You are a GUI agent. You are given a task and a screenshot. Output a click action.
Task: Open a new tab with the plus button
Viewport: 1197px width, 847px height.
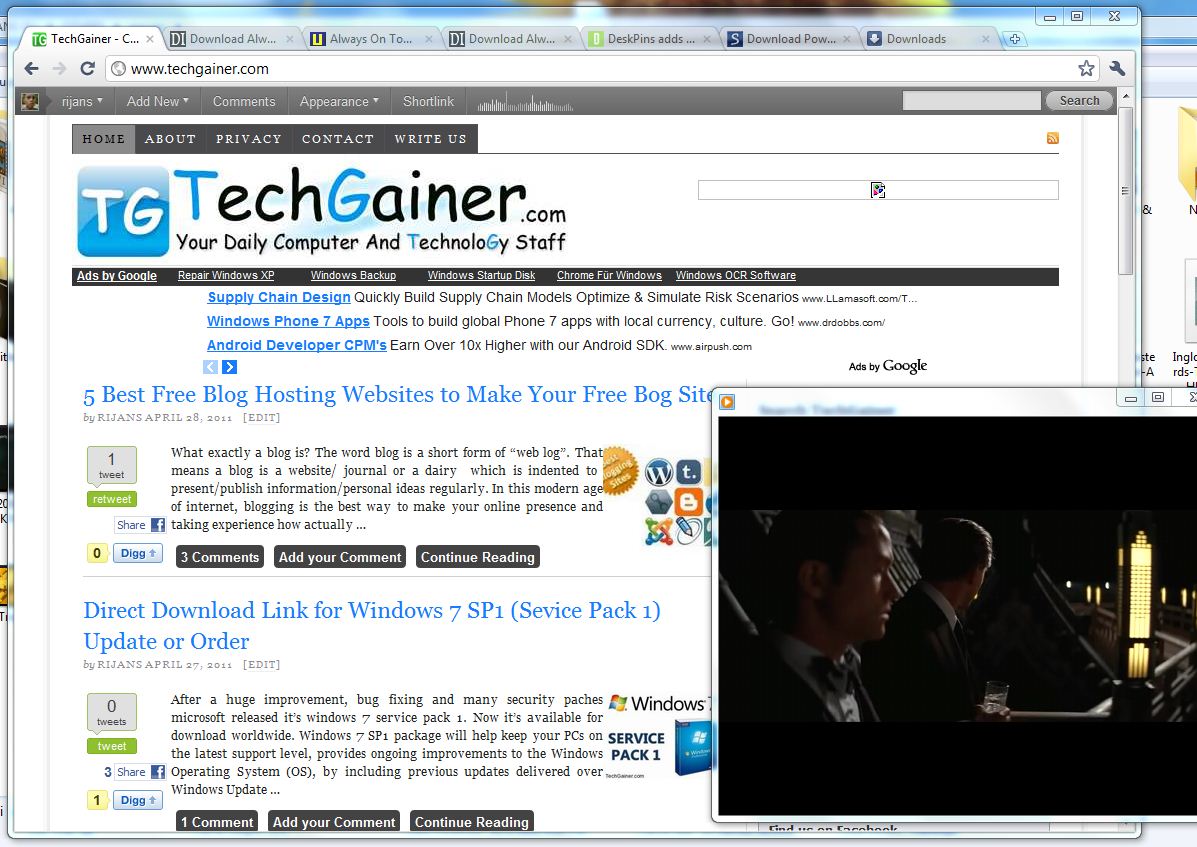click(x=1014, y=39)
